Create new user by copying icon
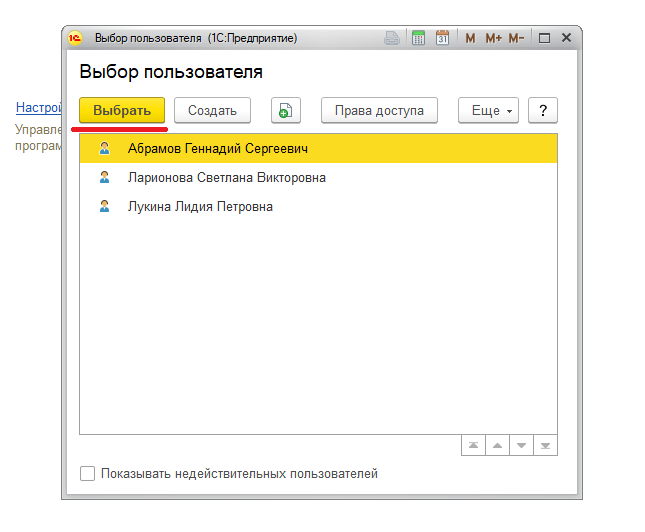This screenshot has width=645, height=532. (286, 110)
